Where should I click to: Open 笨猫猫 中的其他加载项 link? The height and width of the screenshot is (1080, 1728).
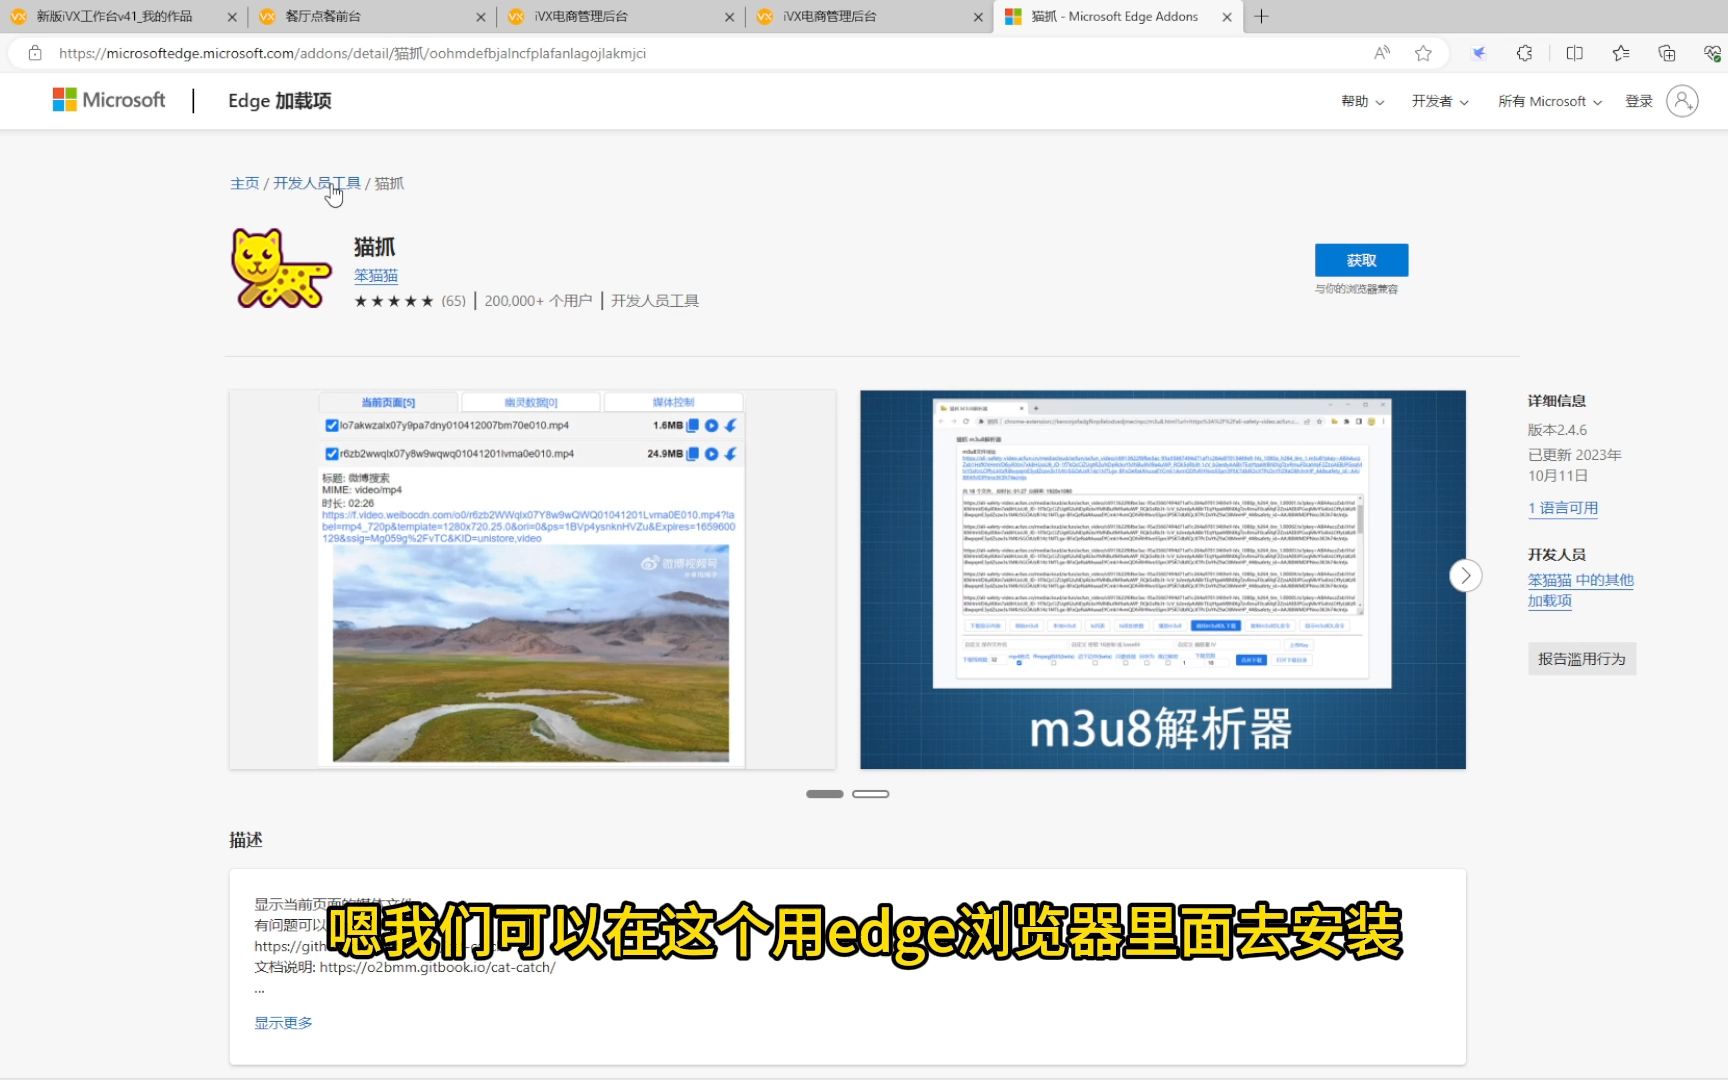[x=1580, y=590]
